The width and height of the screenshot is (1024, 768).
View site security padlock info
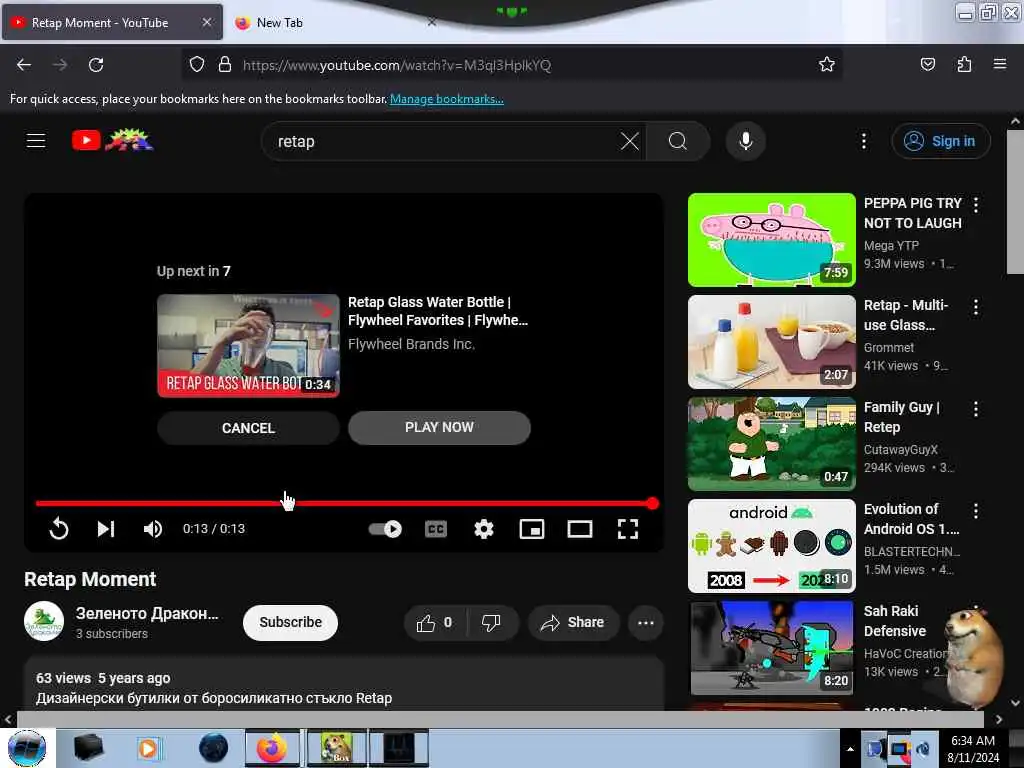(225, 65)
